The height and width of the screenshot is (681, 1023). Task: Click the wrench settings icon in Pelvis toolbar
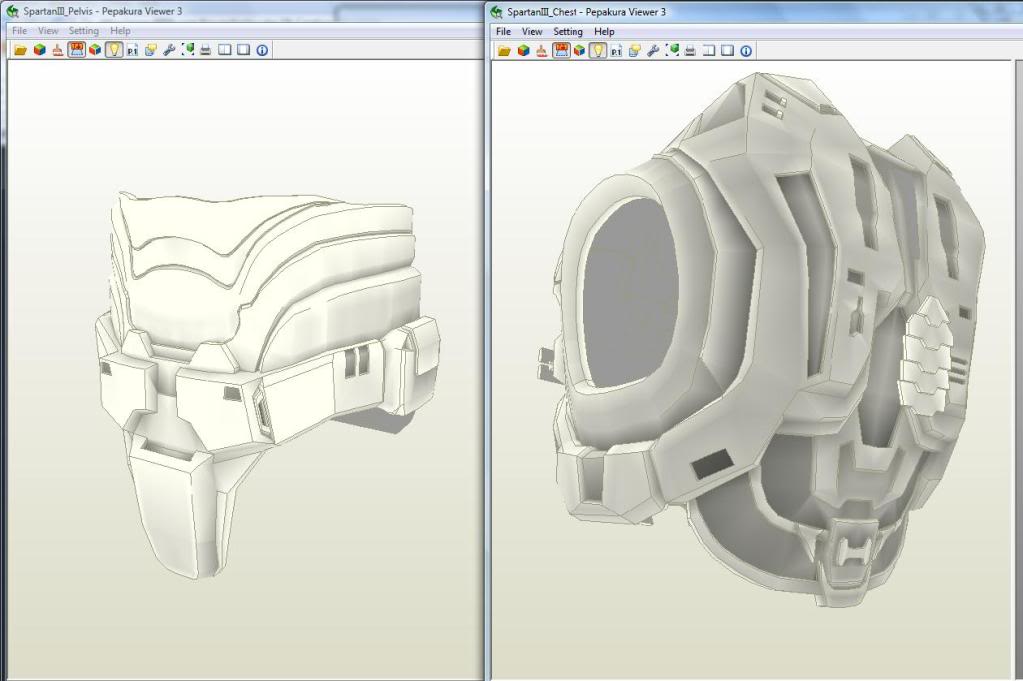169,50
